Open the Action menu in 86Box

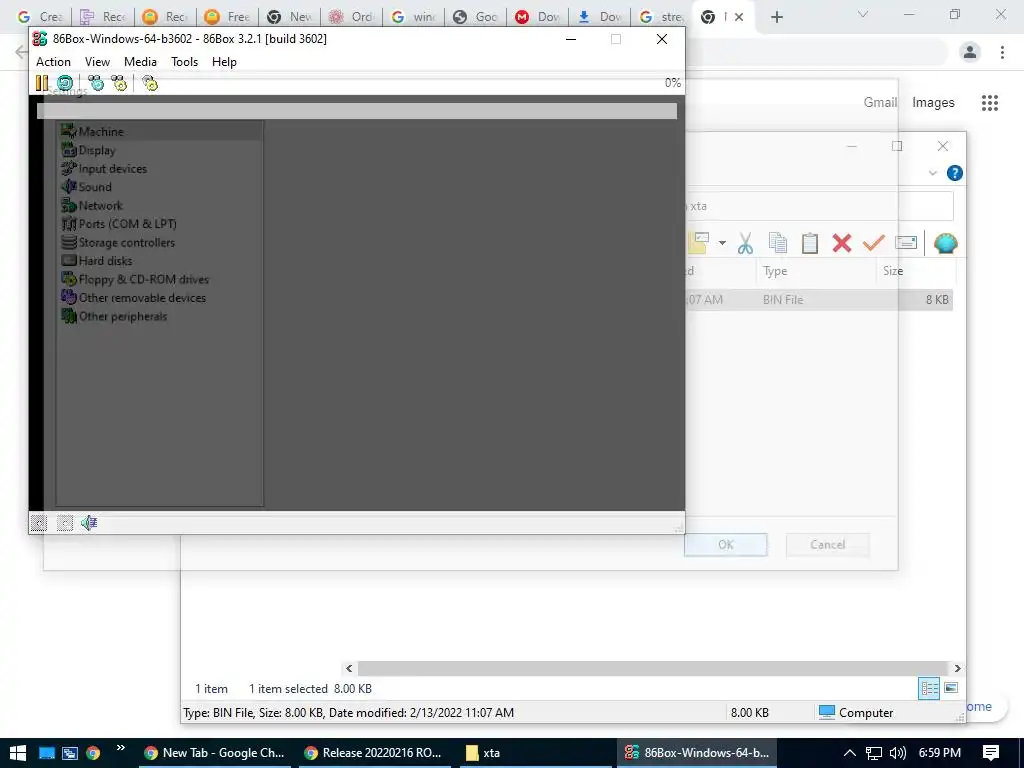(x=53, y=61)
